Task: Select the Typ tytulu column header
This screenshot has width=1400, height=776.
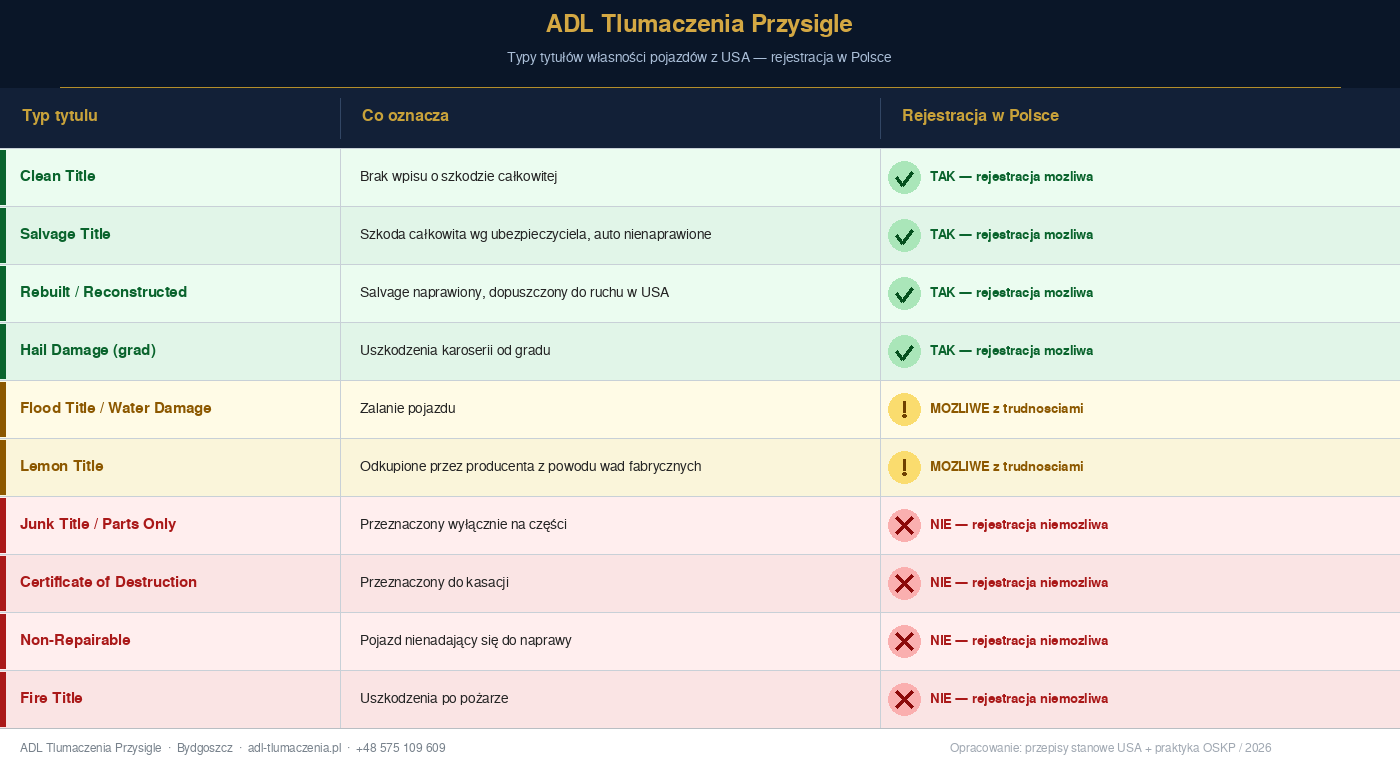Action: pyautogui.click(x=60, y=116)
